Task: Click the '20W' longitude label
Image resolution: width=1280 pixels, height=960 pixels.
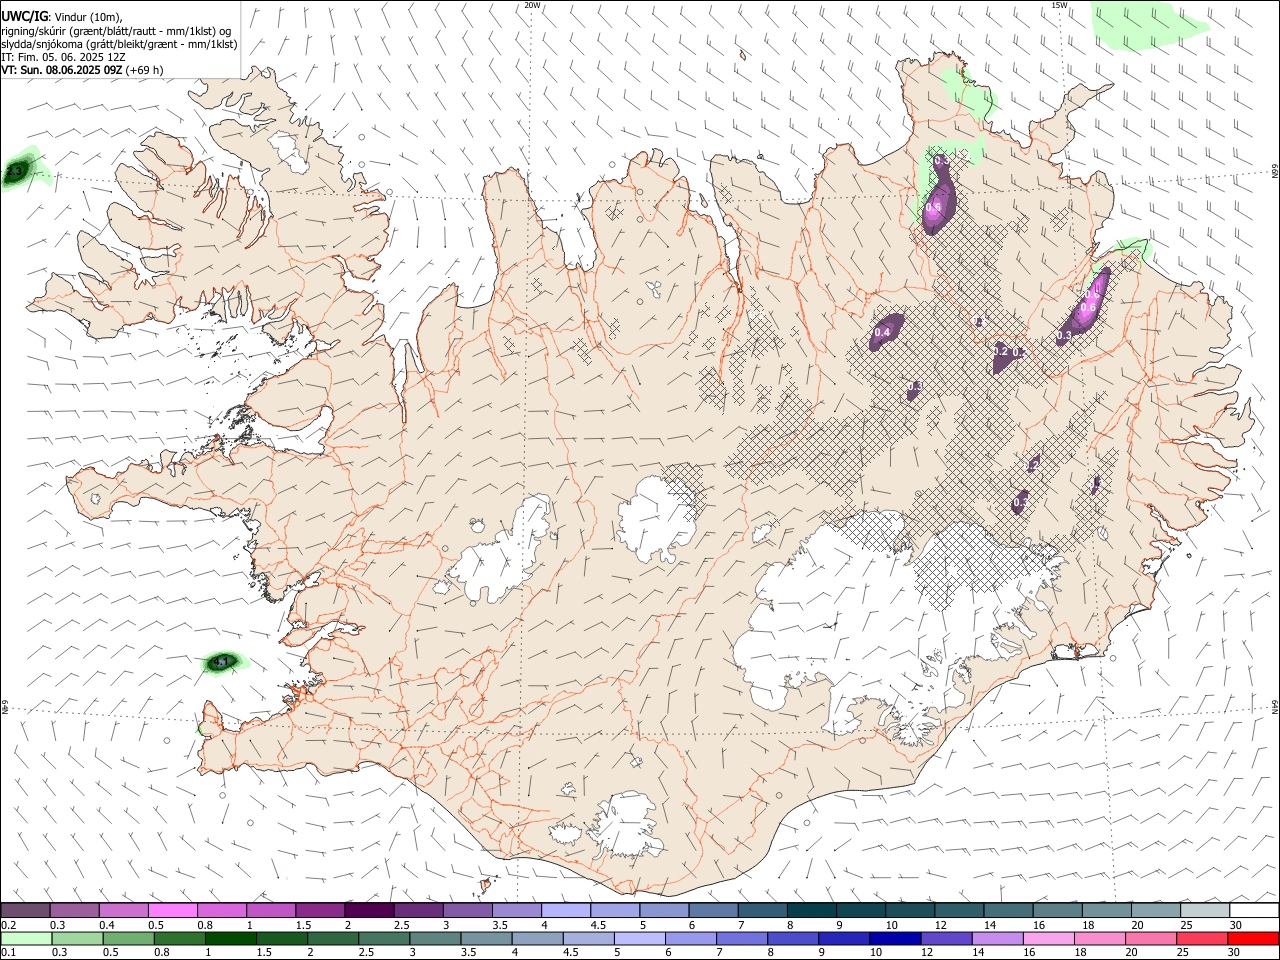Action: pyautogui.click(x=533, y=5)
